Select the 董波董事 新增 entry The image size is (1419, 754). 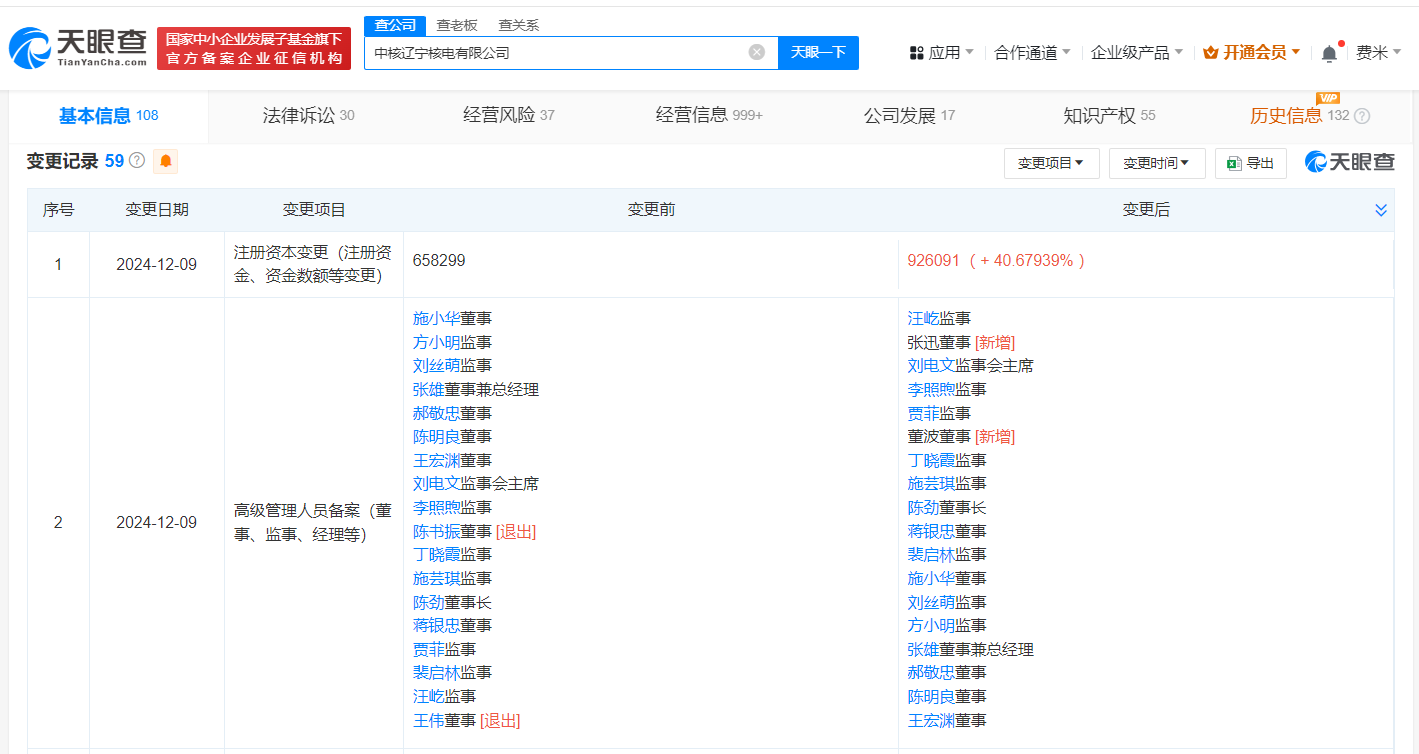pos(961,437)
